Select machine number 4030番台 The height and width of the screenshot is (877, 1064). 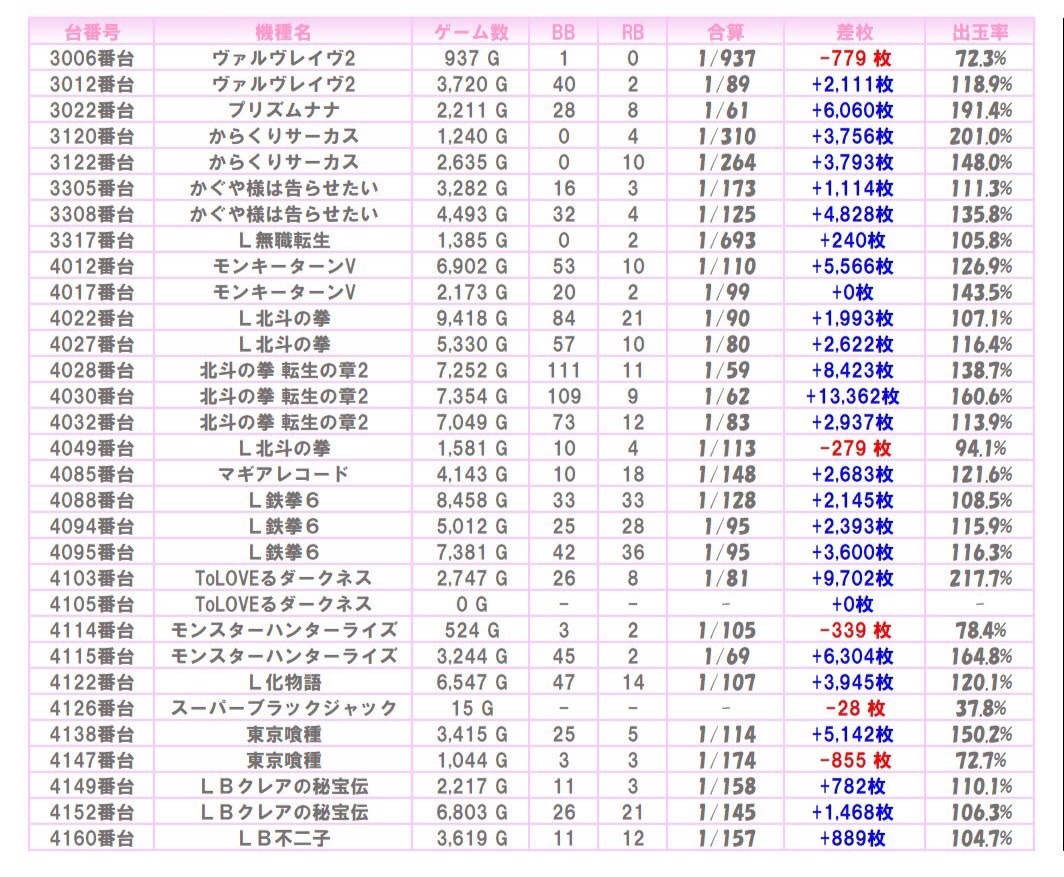pos(90,396)
